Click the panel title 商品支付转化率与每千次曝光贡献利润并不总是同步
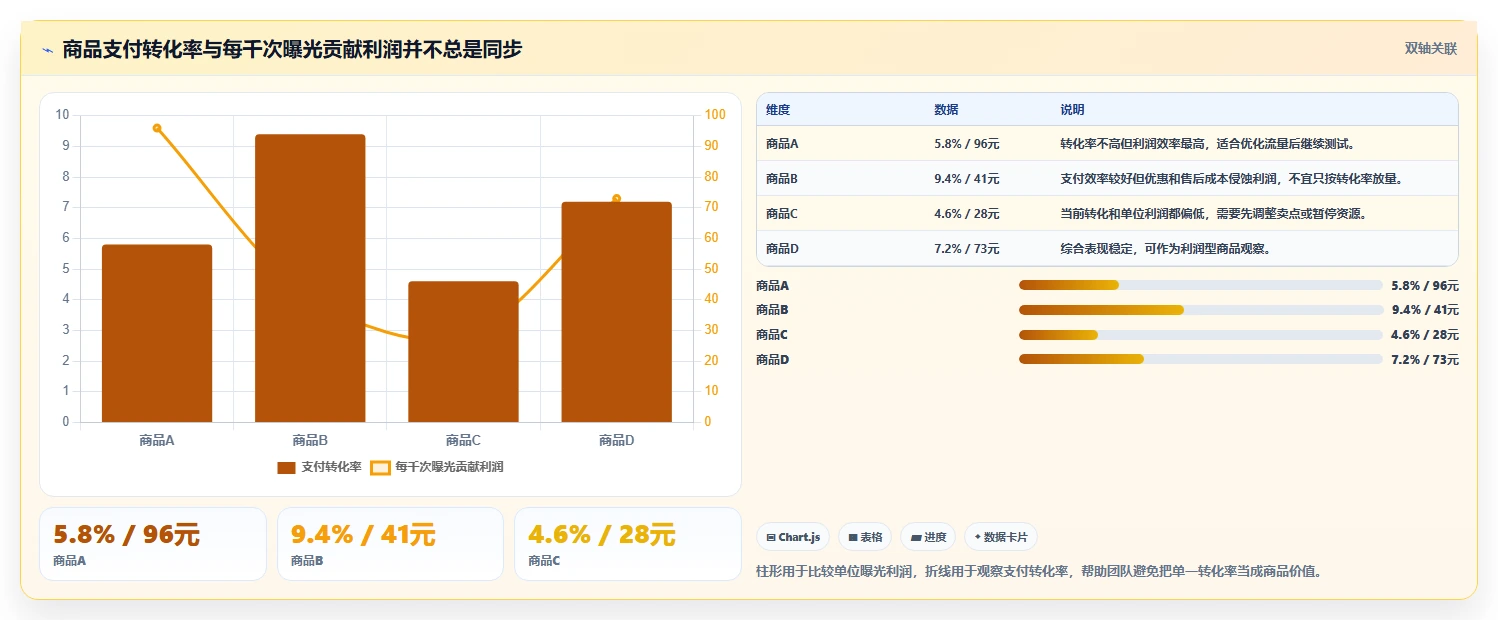Screen dimensions: 1498x620 [x=292, y=49]
